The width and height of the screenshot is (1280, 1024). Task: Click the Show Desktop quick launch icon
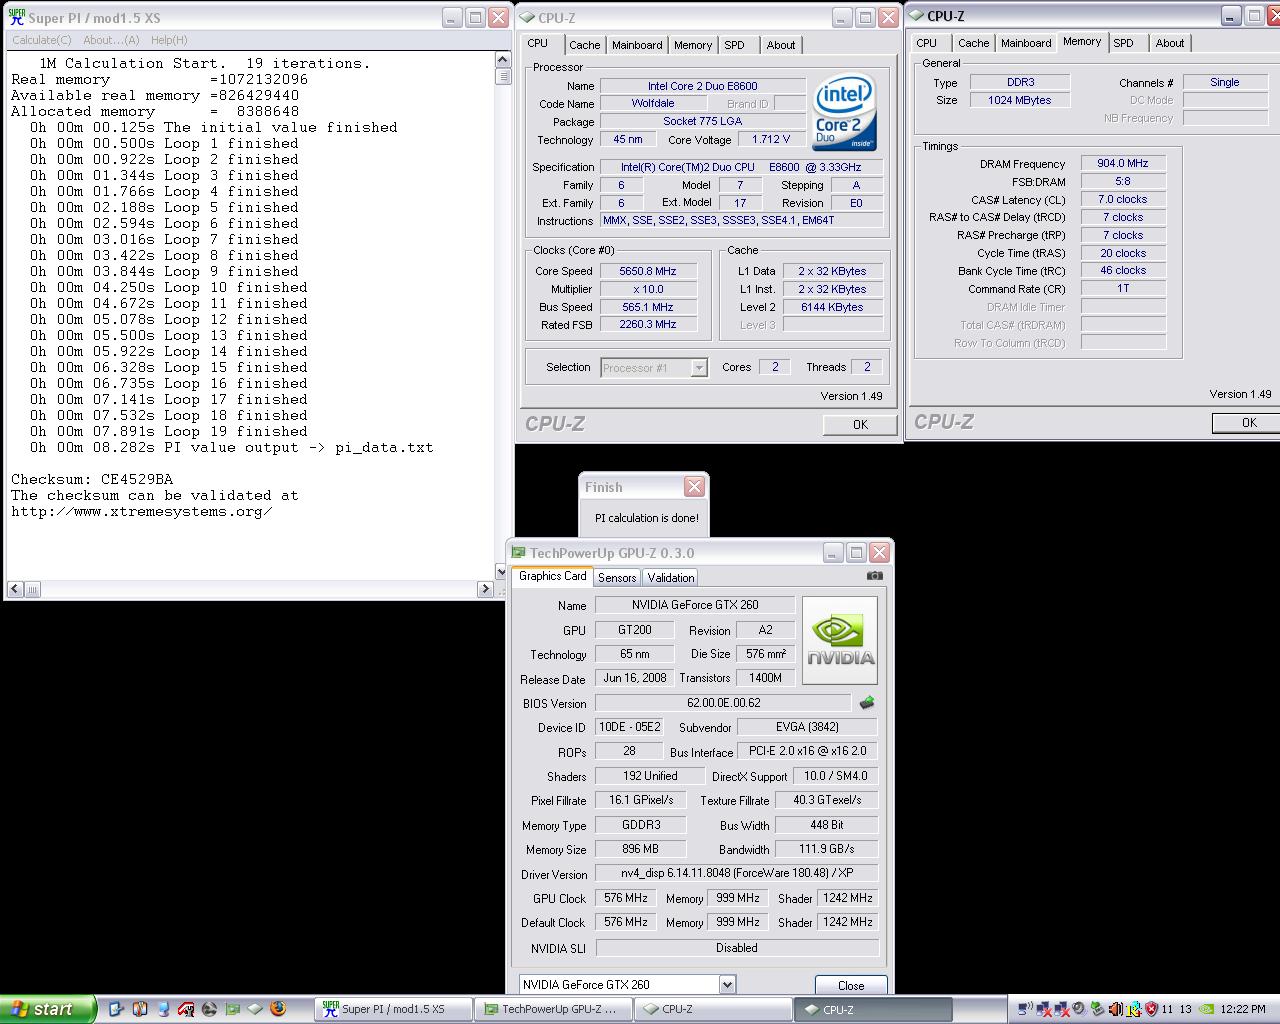[x=115, y=1009]
